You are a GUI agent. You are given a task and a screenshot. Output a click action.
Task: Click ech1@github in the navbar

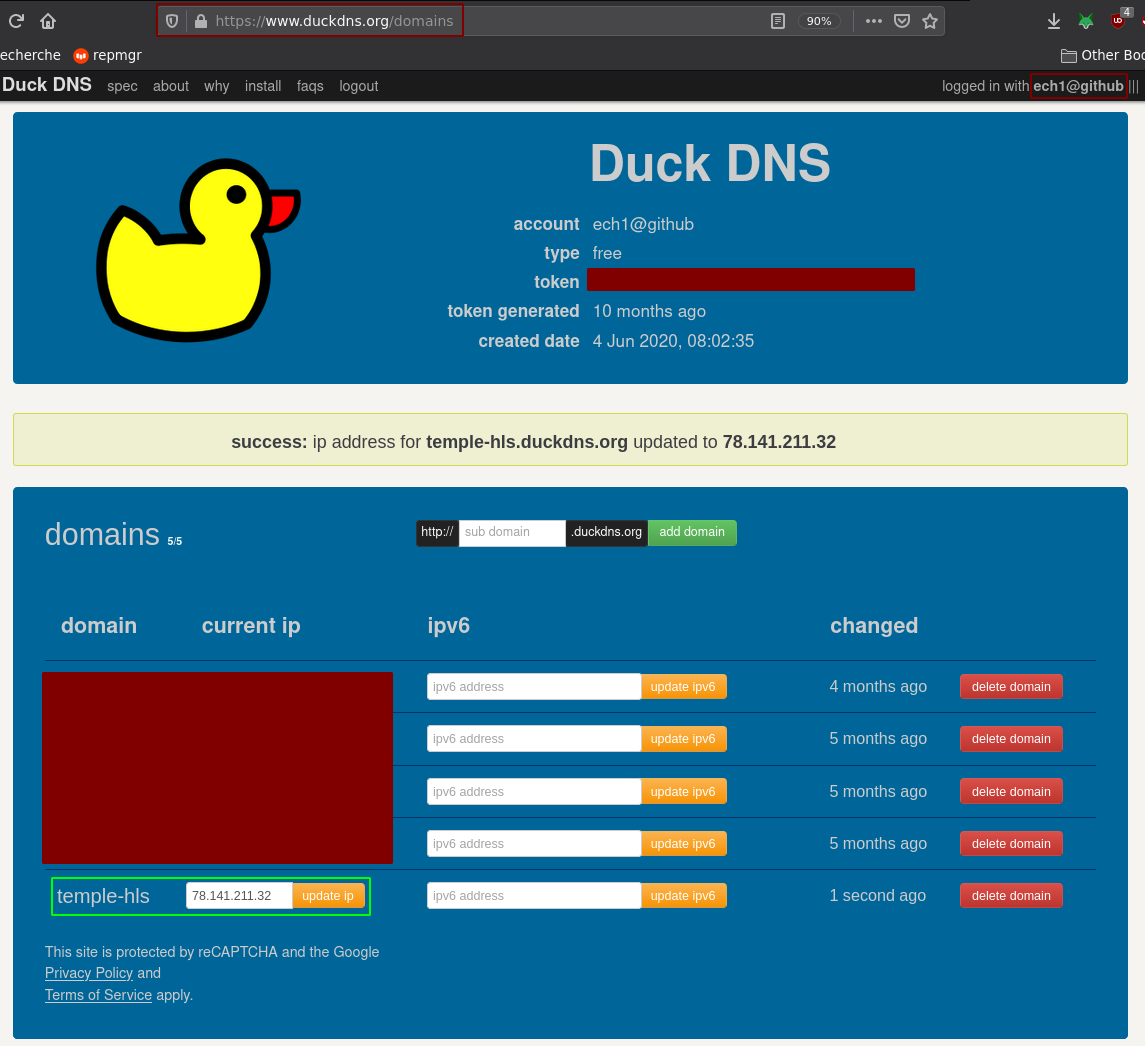pos(1078,86)
